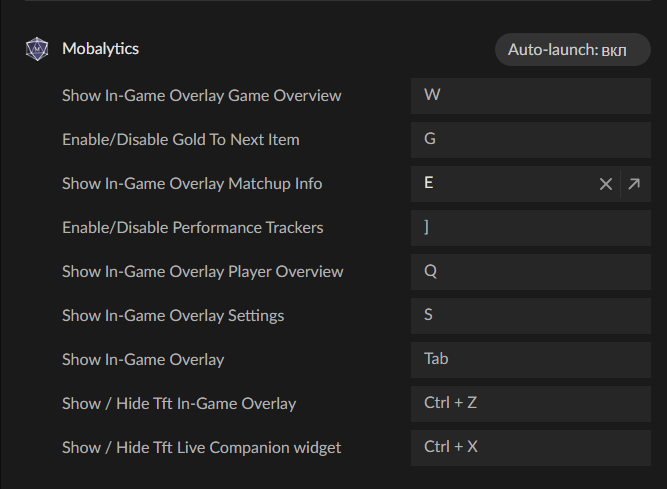This screenshot has width=667, height=489.
Task: Toggle Mobalytics Auto-launch setting
Action: (x=573, y=50)
